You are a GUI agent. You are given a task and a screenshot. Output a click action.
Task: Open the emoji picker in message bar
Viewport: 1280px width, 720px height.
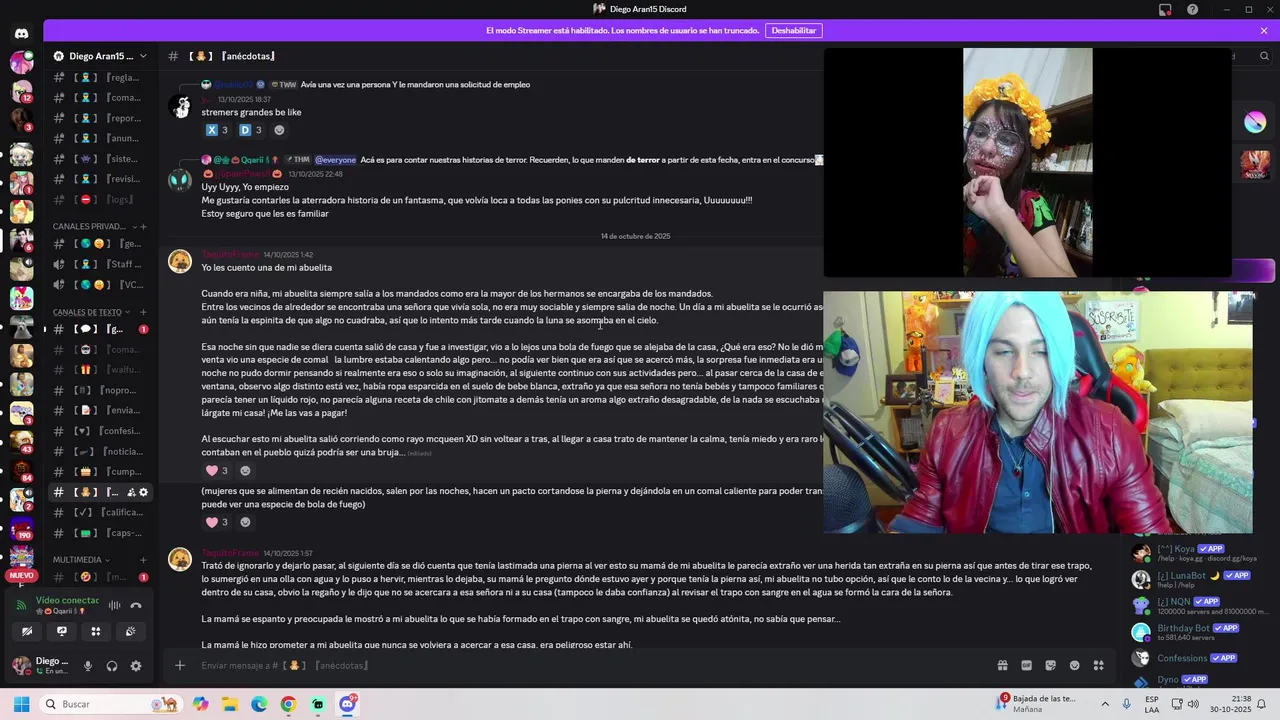pyautogui.click(x=1074, y=665)
